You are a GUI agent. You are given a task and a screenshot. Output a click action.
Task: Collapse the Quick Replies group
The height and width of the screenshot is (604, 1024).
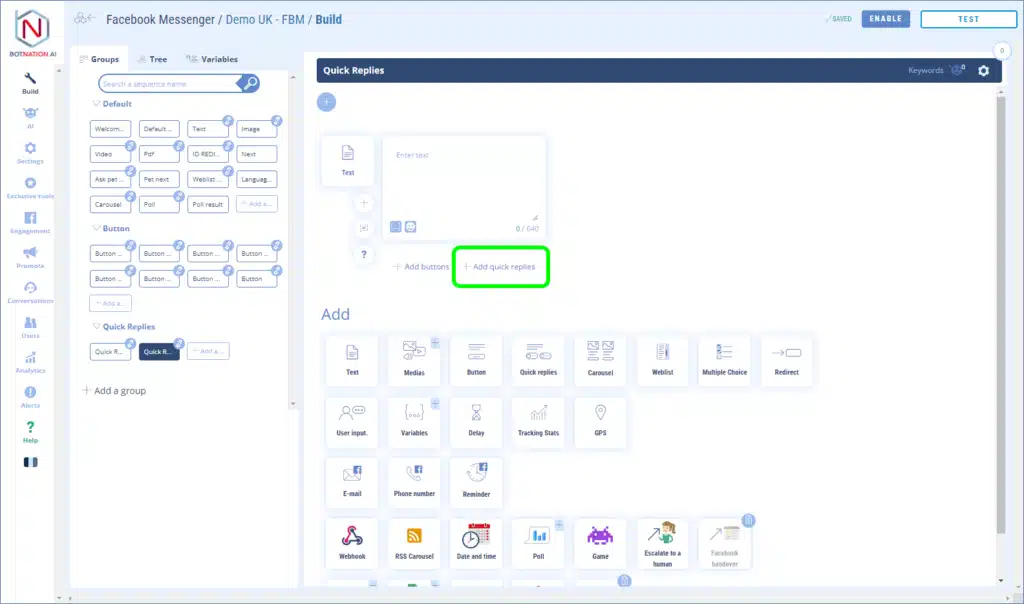pyautogui.click(x=96, y=327)
